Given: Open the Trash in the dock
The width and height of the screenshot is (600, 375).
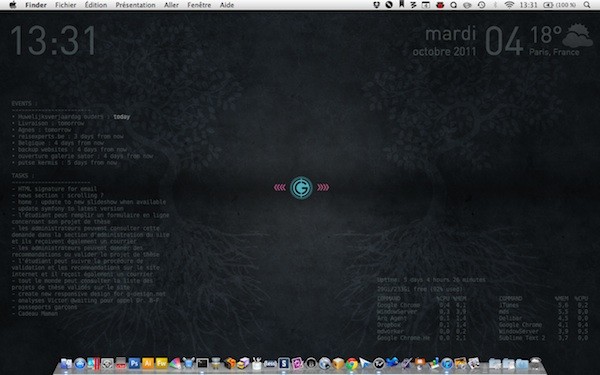Looking at the screenshot, I should (536, 363).
